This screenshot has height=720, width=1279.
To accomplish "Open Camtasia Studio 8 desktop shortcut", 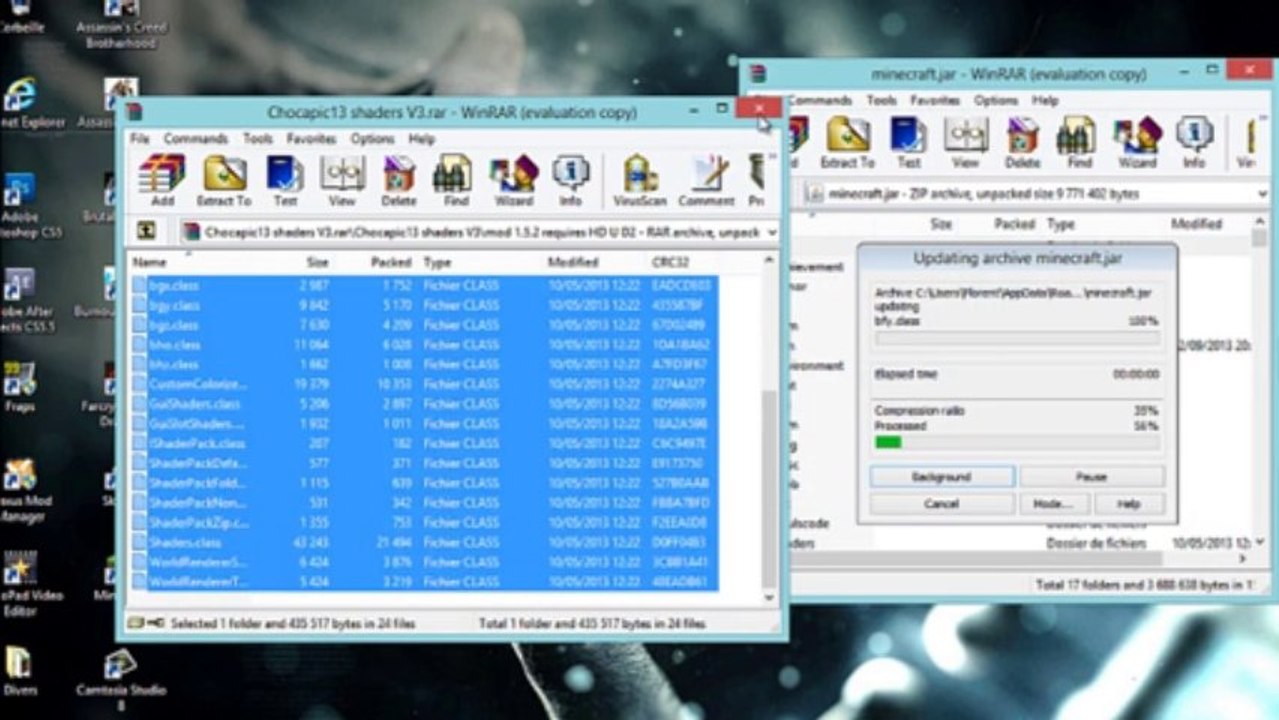I will click(x=120, y=678).
